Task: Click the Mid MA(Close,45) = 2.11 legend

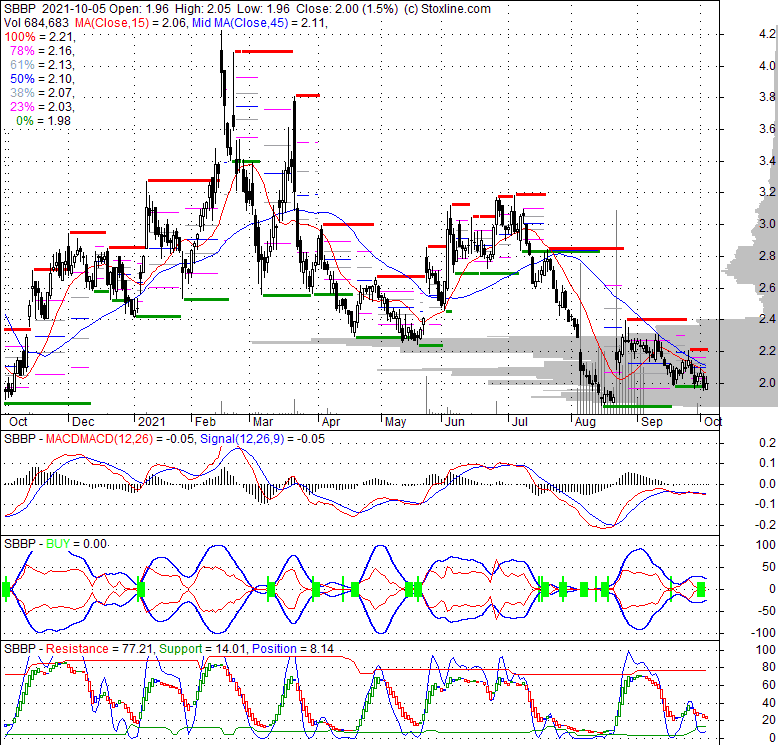Action: (x=259, y=22)
